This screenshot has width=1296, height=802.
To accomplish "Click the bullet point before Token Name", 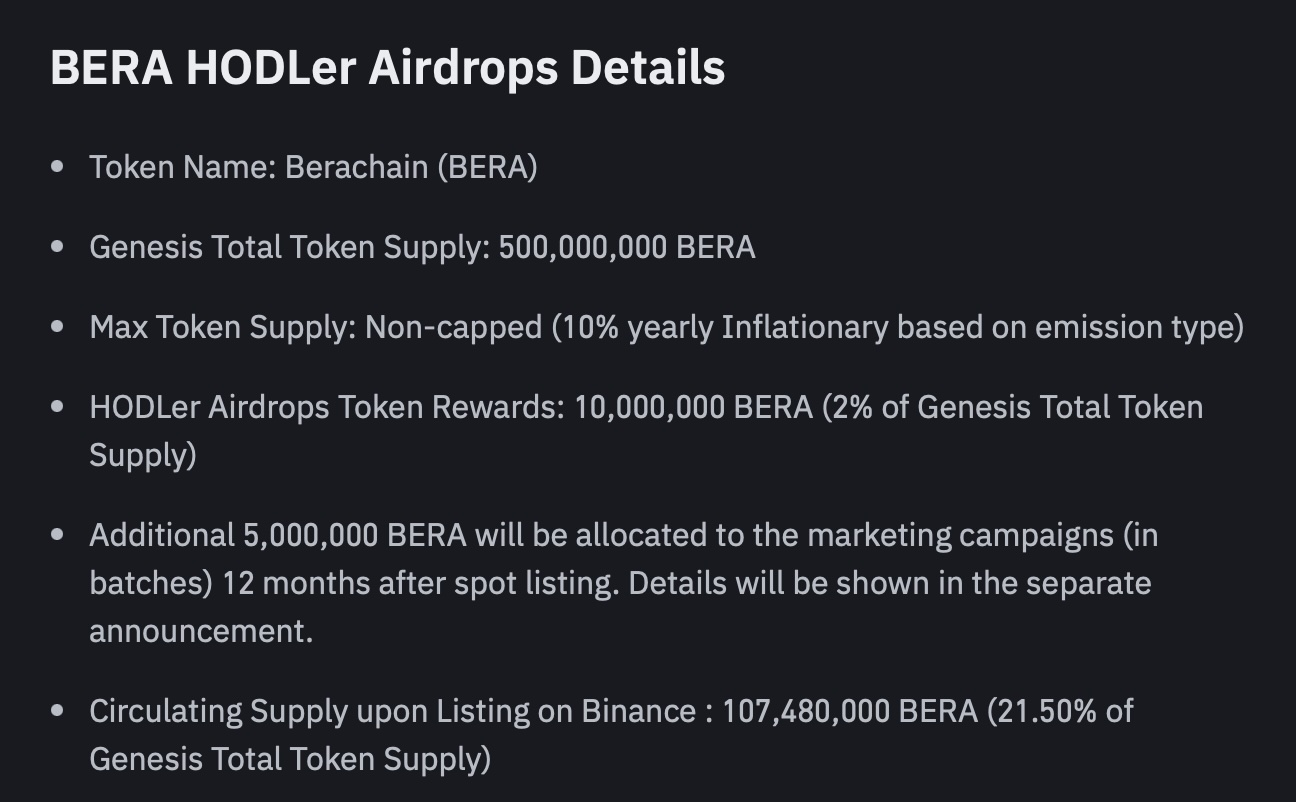I will pos(58,167).
